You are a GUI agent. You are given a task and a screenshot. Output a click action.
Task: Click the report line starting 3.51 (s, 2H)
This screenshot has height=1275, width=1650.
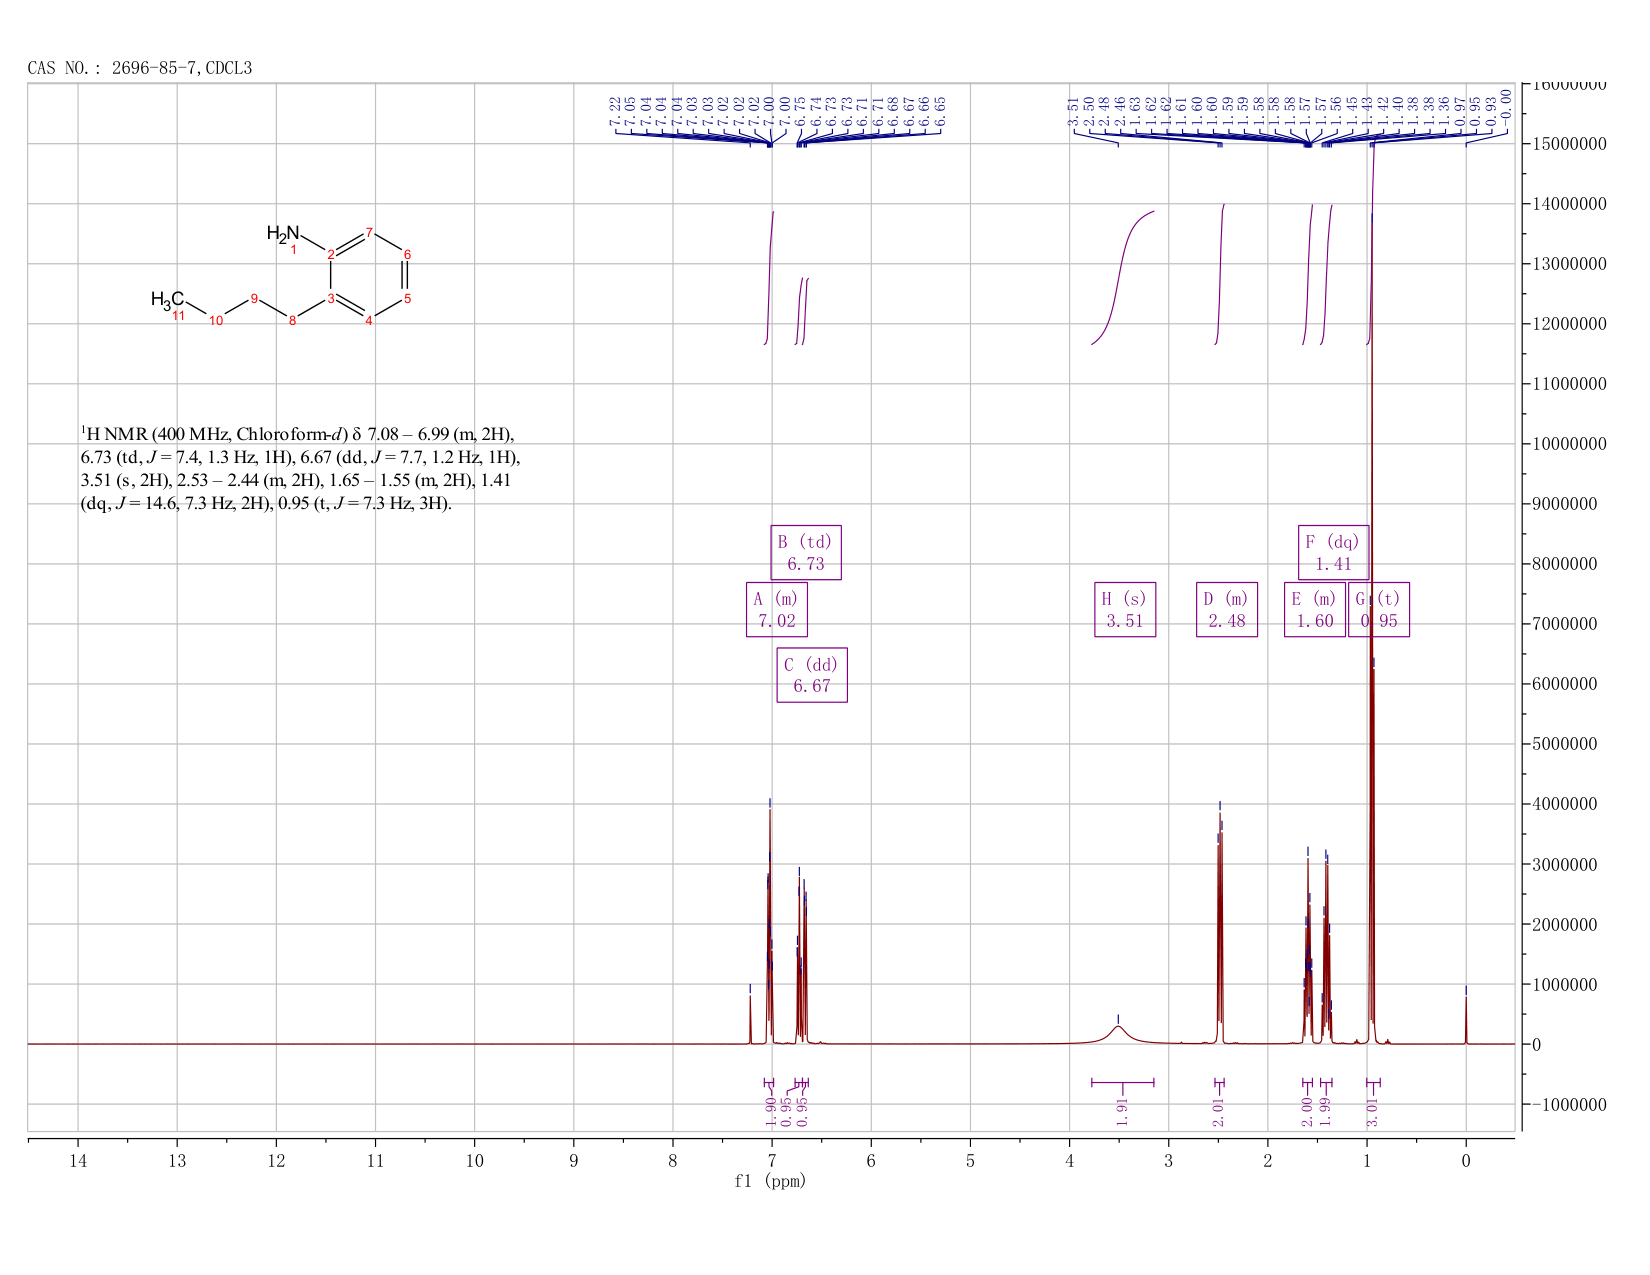(296, 480)
